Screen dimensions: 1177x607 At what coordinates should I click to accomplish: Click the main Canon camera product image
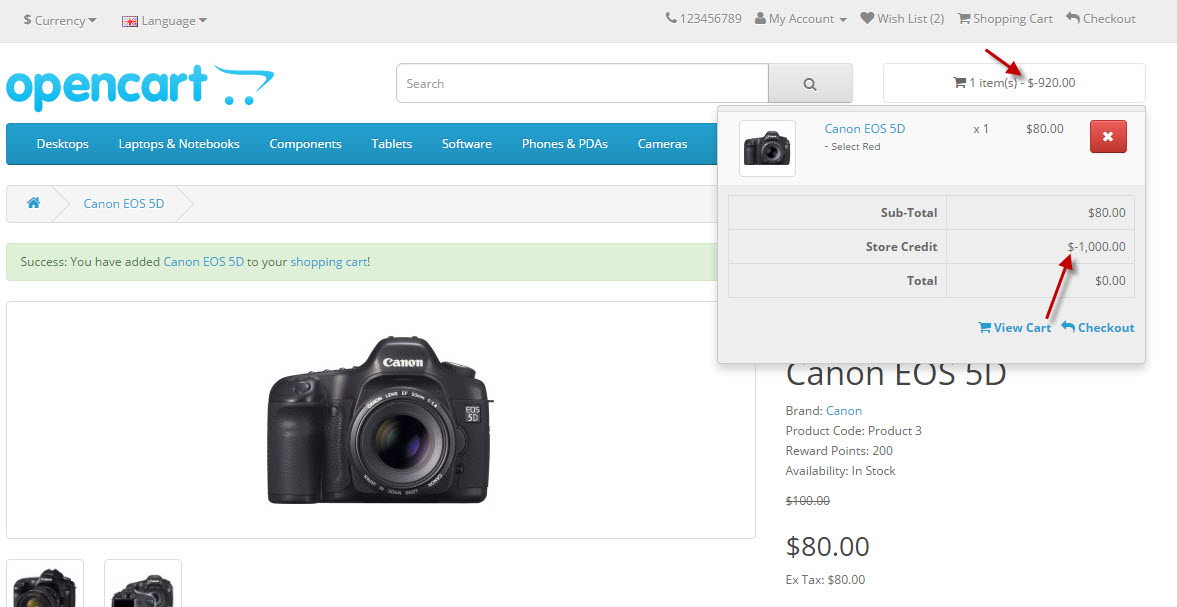tap(381, 419)
